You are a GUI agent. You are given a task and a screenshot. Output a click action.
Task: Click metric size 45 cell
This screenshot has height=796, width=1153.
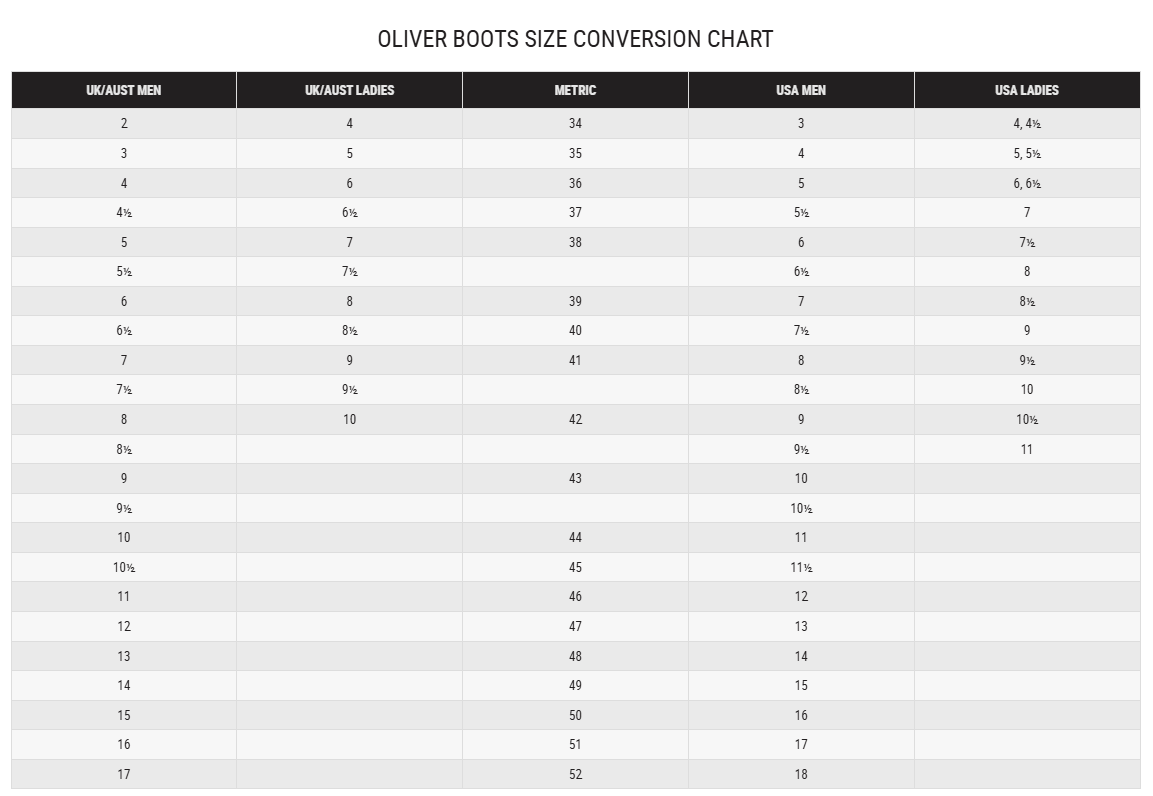coord(575,567)
